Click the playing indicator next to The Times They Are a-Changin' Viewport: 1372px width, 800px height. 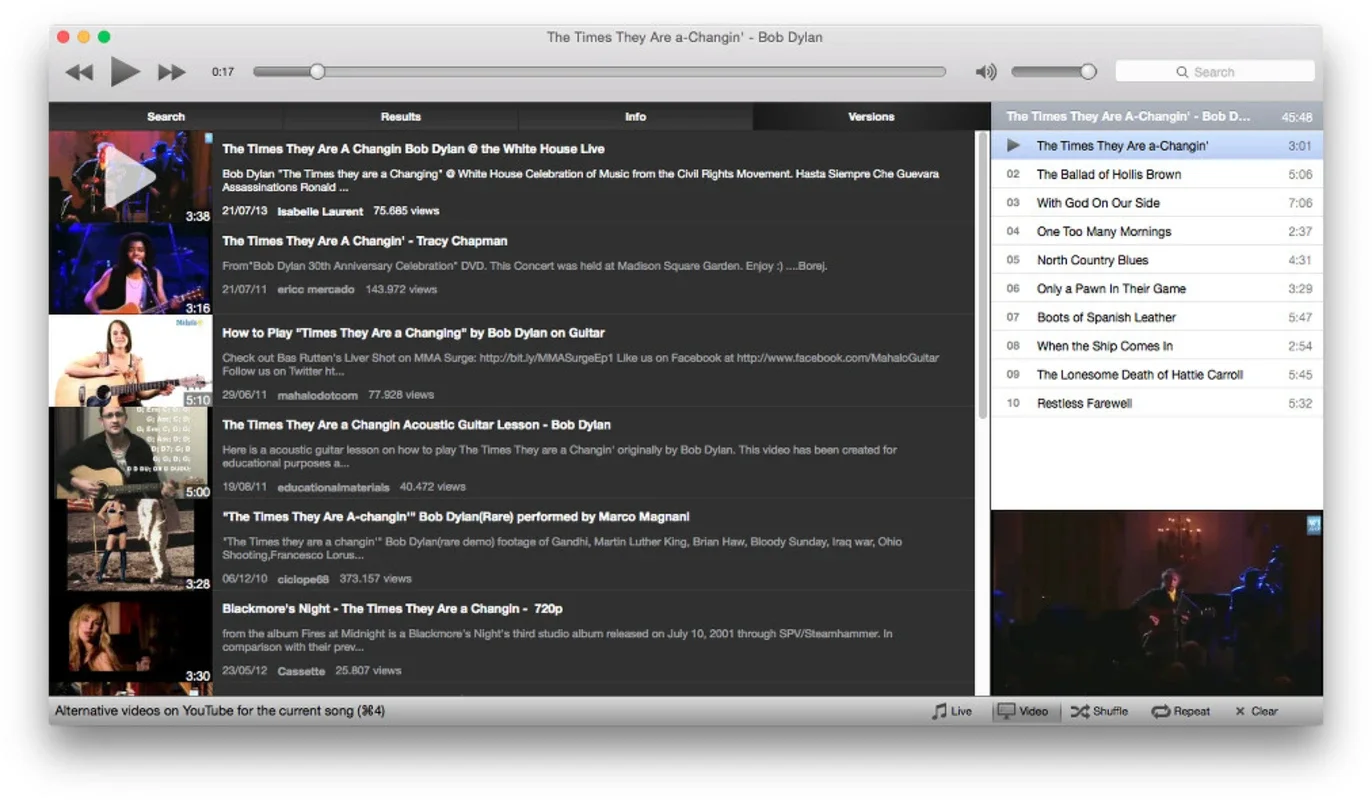click(x=1013, y=146)
